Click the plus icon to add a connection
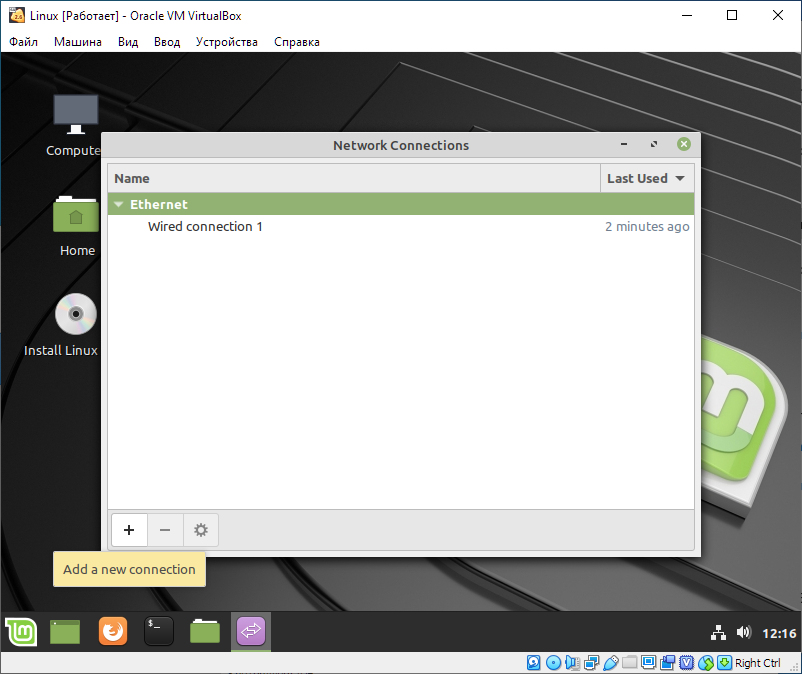The image size is (802, 674). [x=129, y=530]
